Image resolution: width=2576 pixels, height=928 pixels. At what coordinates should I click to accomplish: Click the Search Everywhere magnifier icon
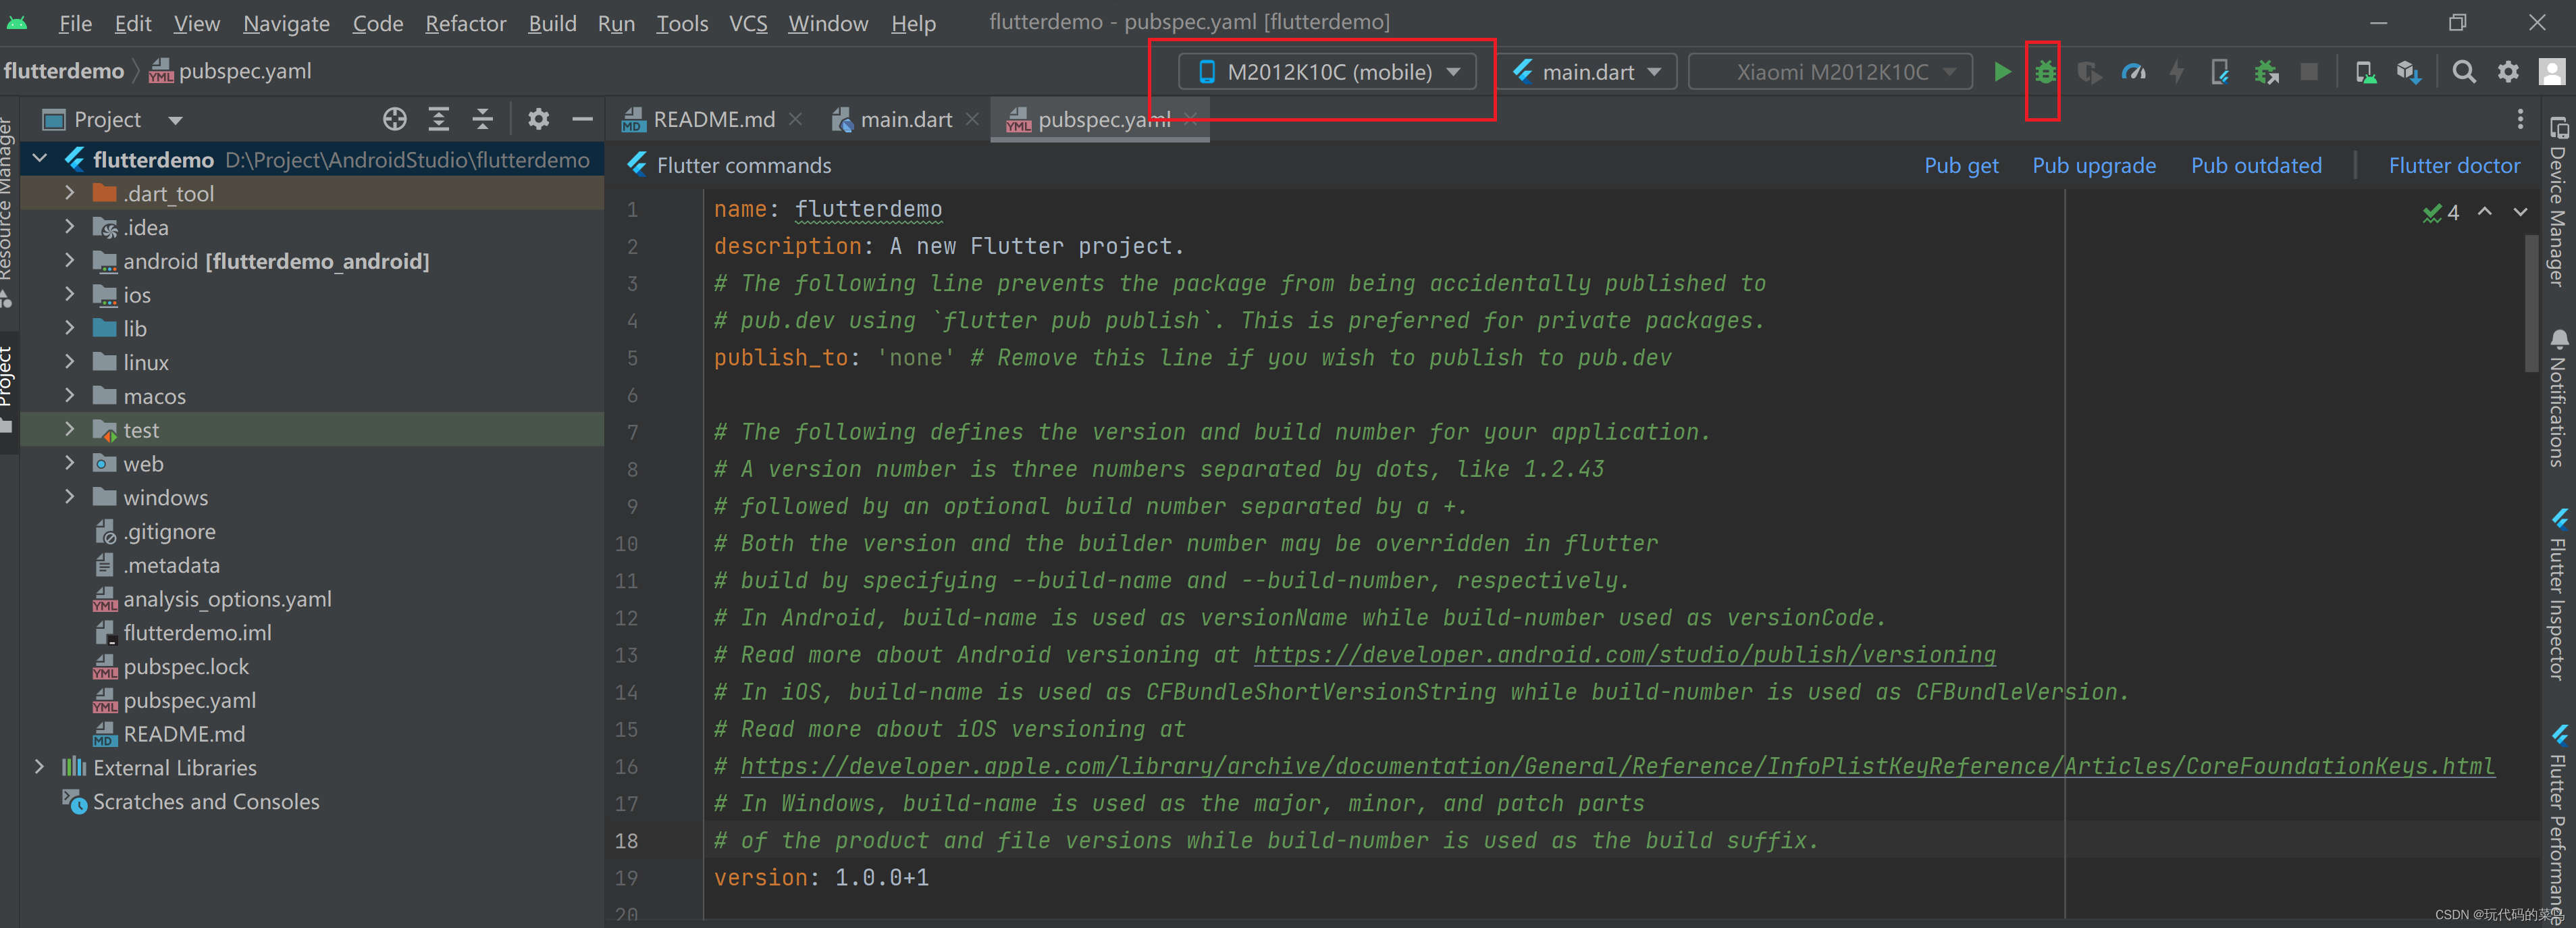click(2464, 72)
